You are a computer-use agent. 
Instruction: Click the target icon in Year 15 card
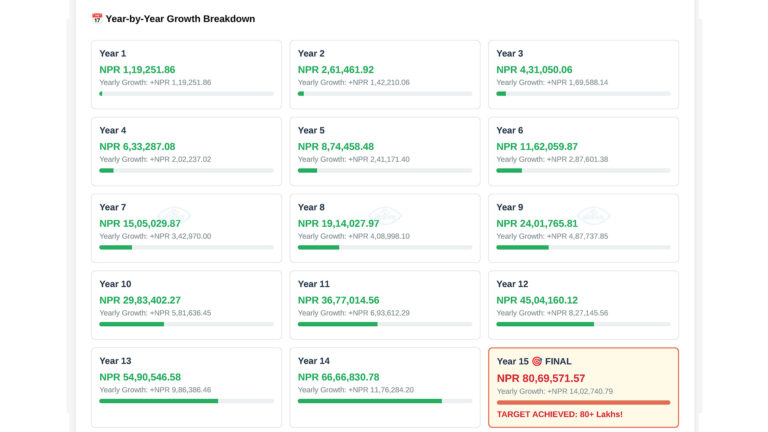pyautogui.click(x=536, y=361)
